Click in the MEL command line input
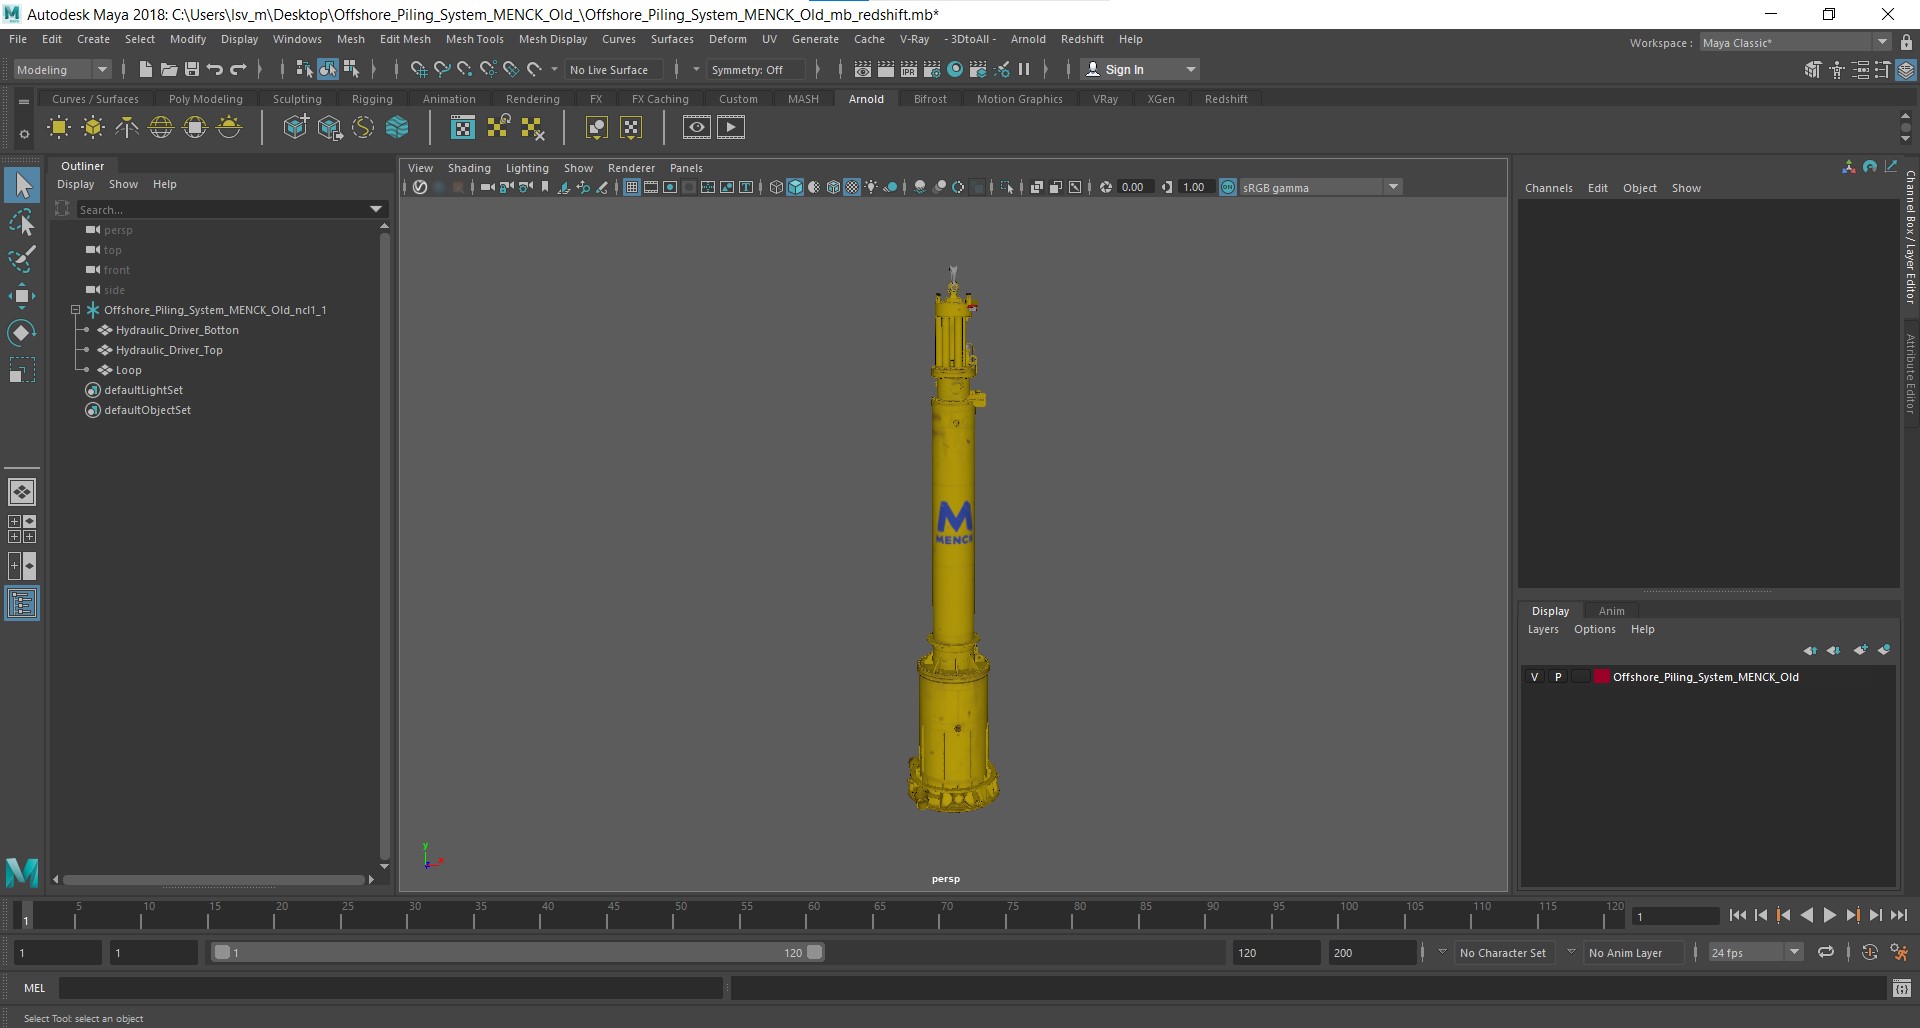Viewport: 1920px width, 1028px height. tap(390, 988)
